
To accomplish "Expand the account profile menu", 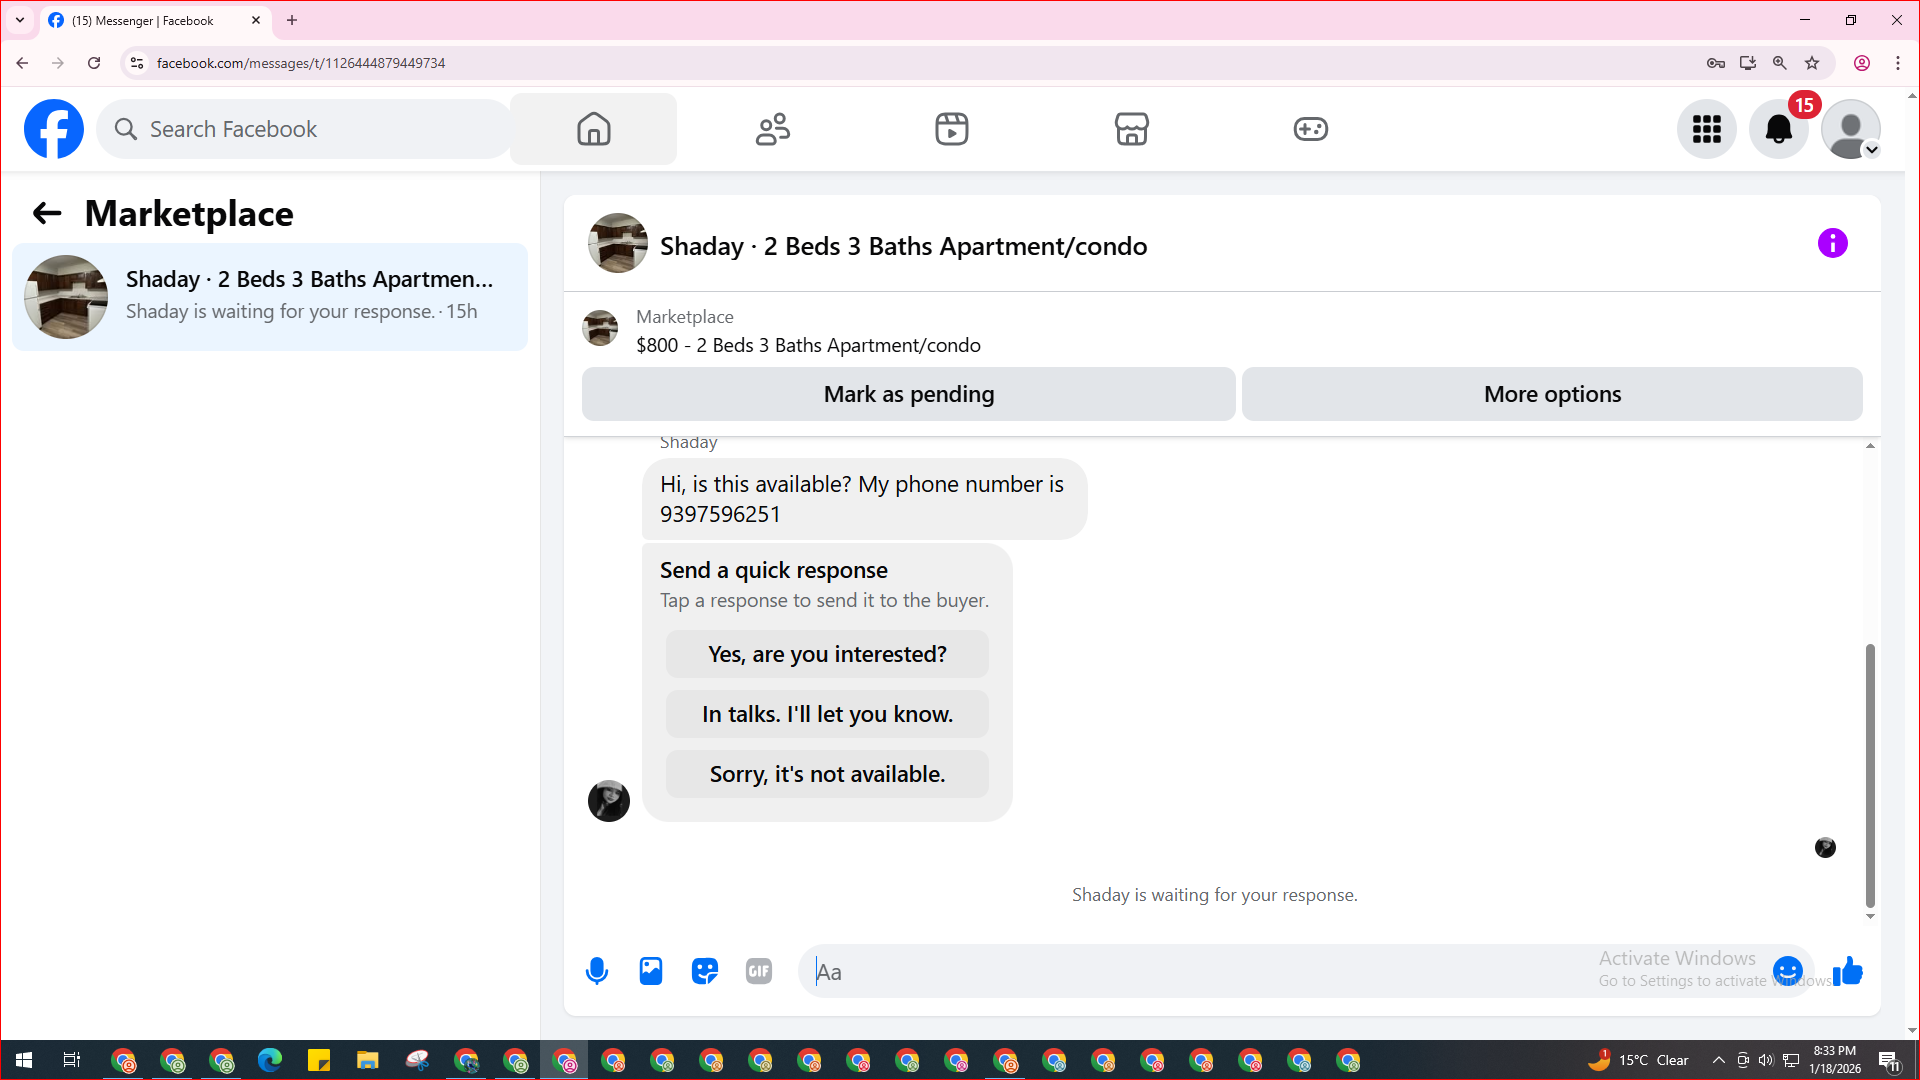I will pos(1851,129).
